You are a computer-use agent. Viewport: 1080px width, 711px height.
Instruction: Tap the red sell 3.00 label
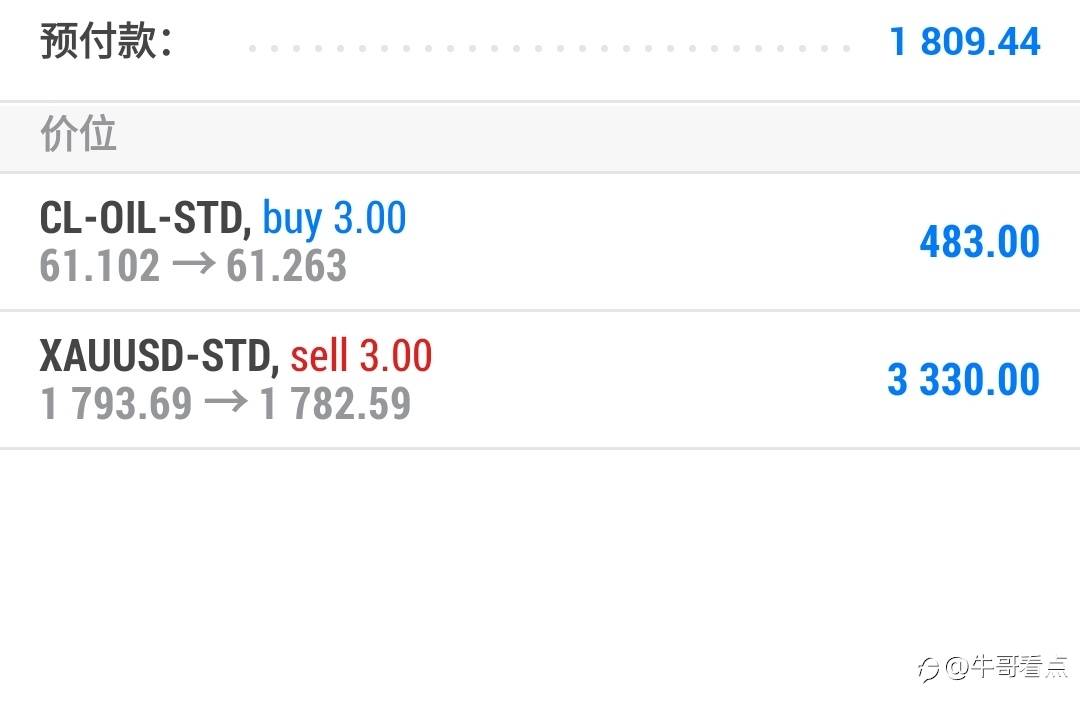[361, 355]
